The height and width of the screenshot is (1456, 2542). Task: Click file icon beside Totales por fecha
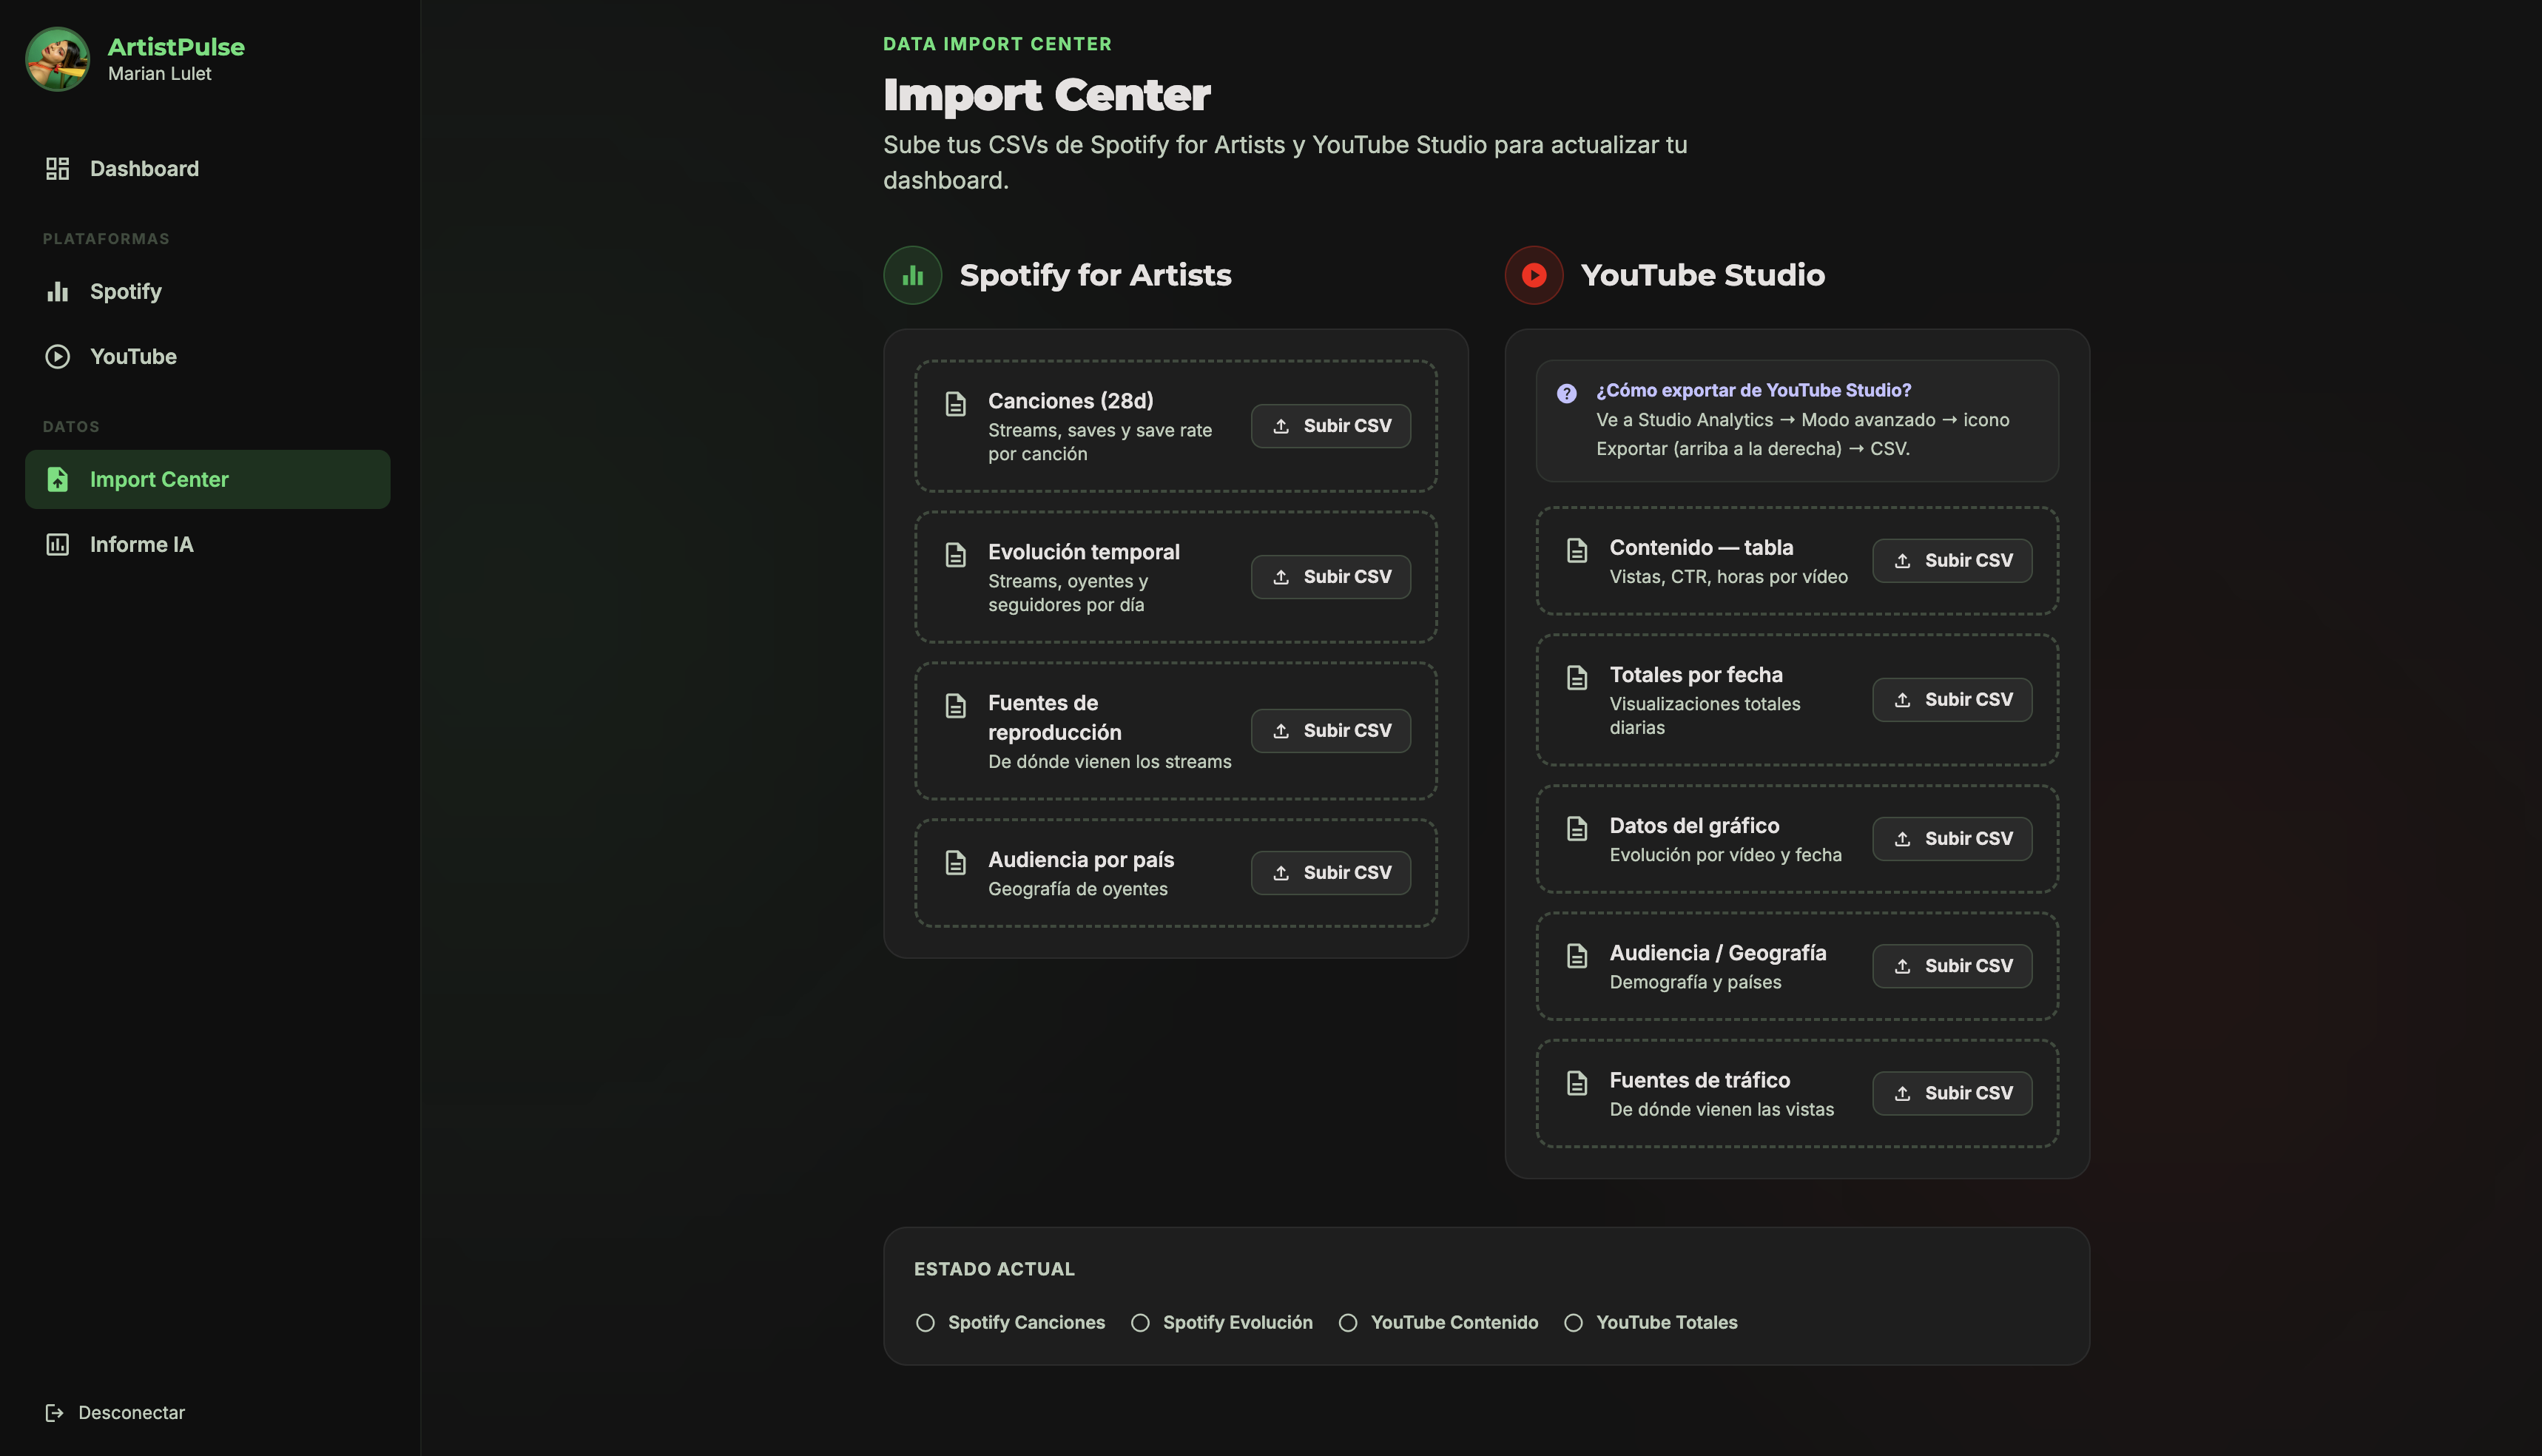[1576, 678]
